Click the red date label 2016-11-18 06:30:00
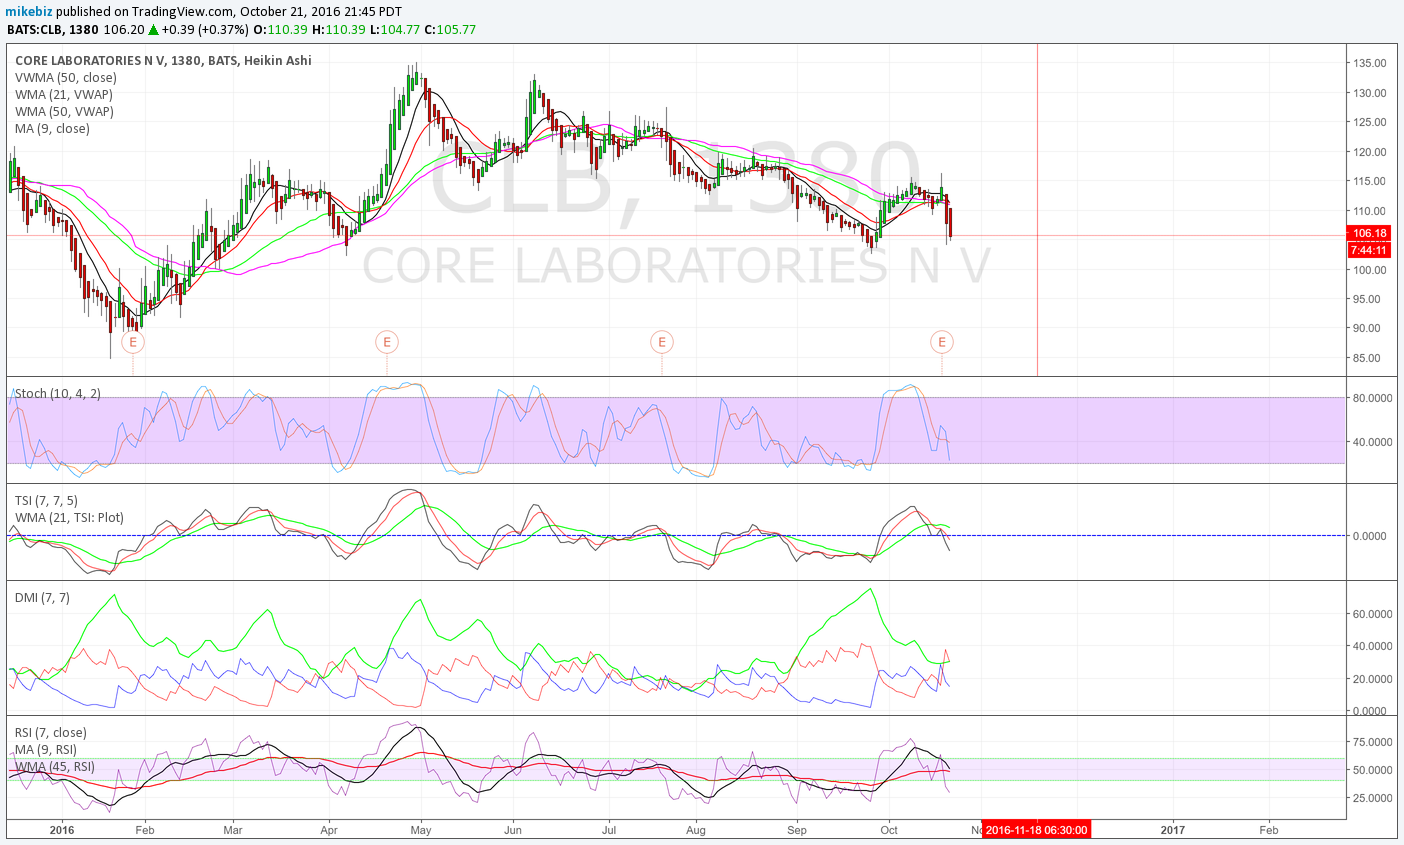The image size is (1404, 845). [x=1035, y=829]
